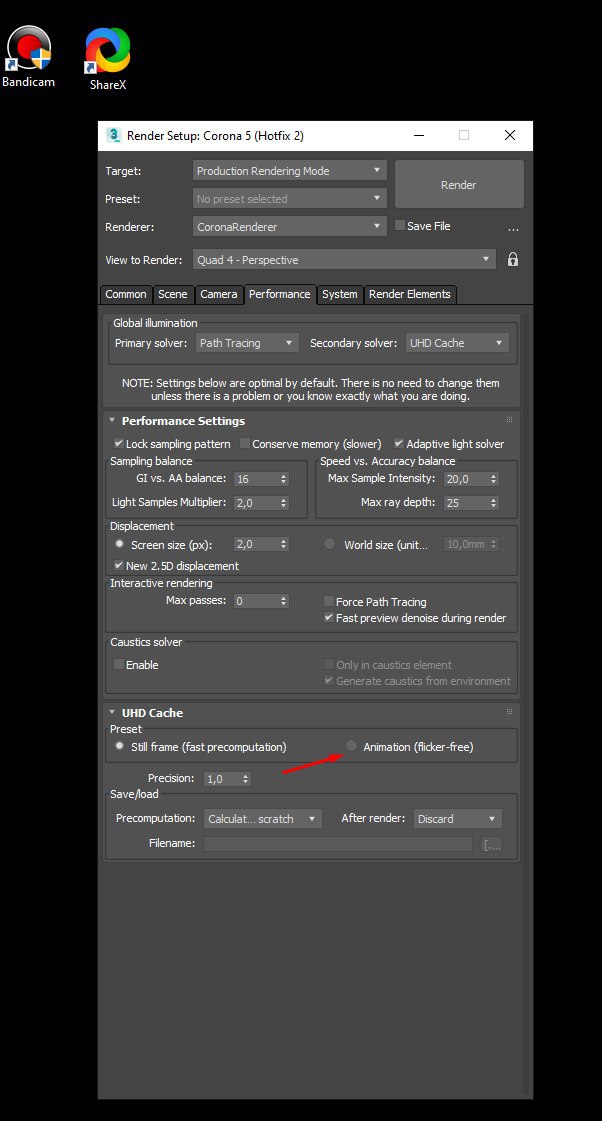
Task: Open the Precomputation dropdown
Action: point(262,819)
